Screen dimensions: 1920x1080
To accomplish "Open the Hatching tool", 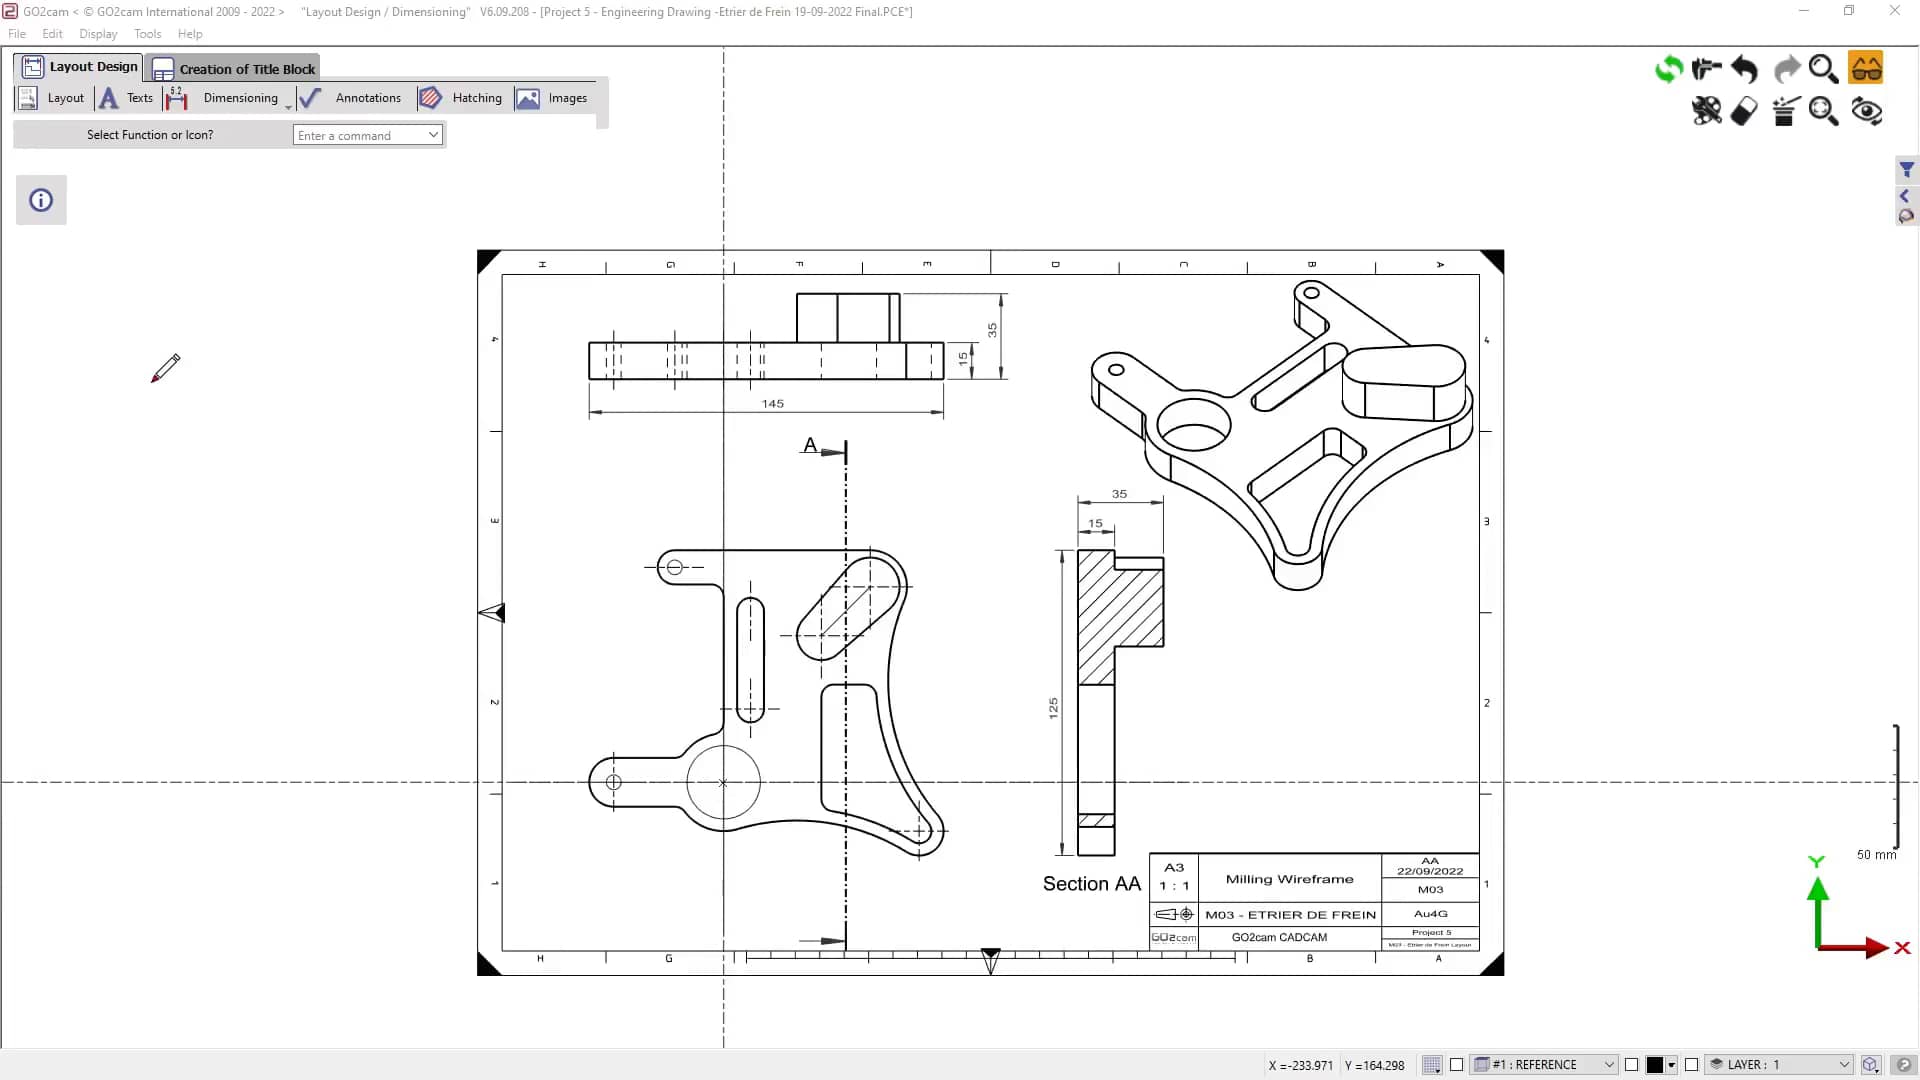I will coord(462,98).
